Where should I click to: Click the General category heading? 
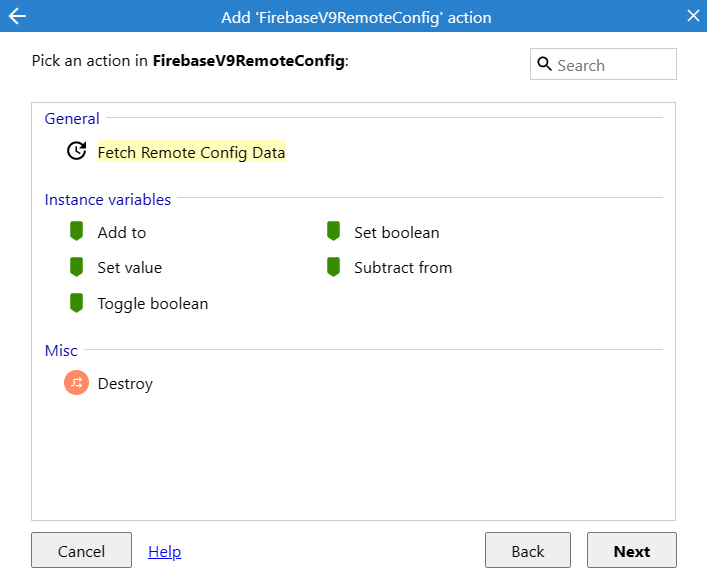click(x=72, y=119)
